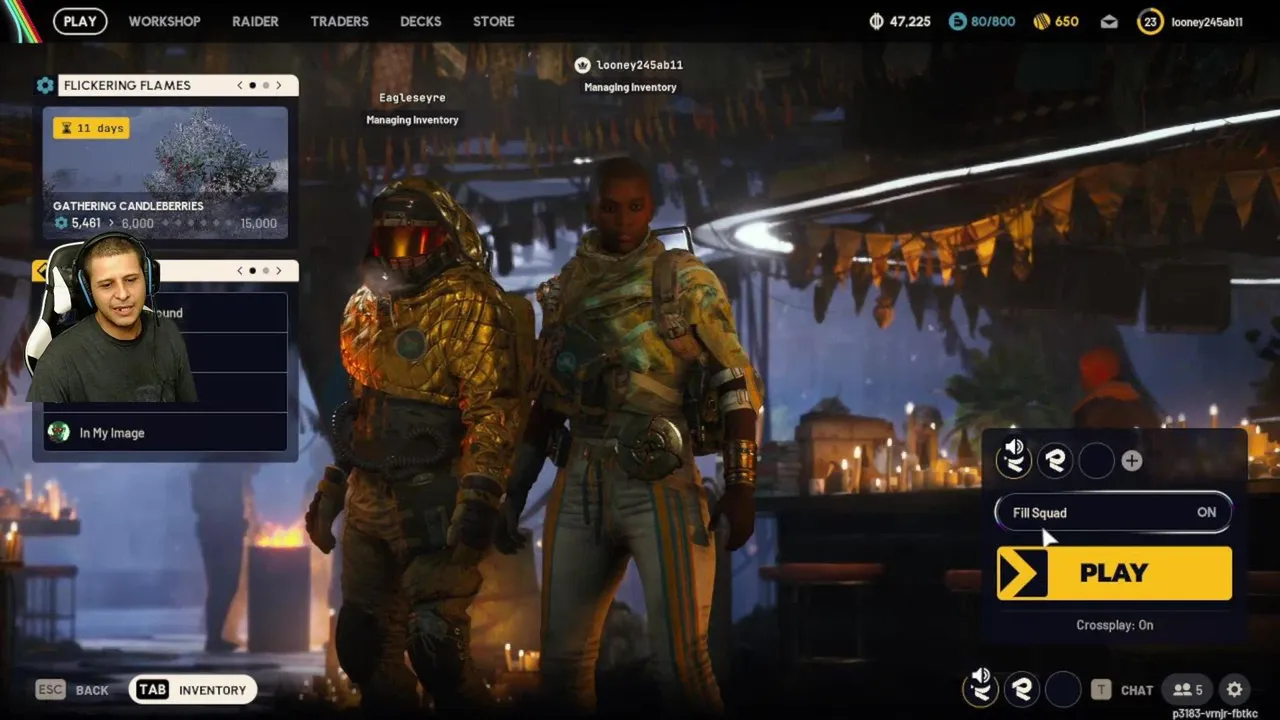Click the In My Image quest avatar icon

[59, 432]
